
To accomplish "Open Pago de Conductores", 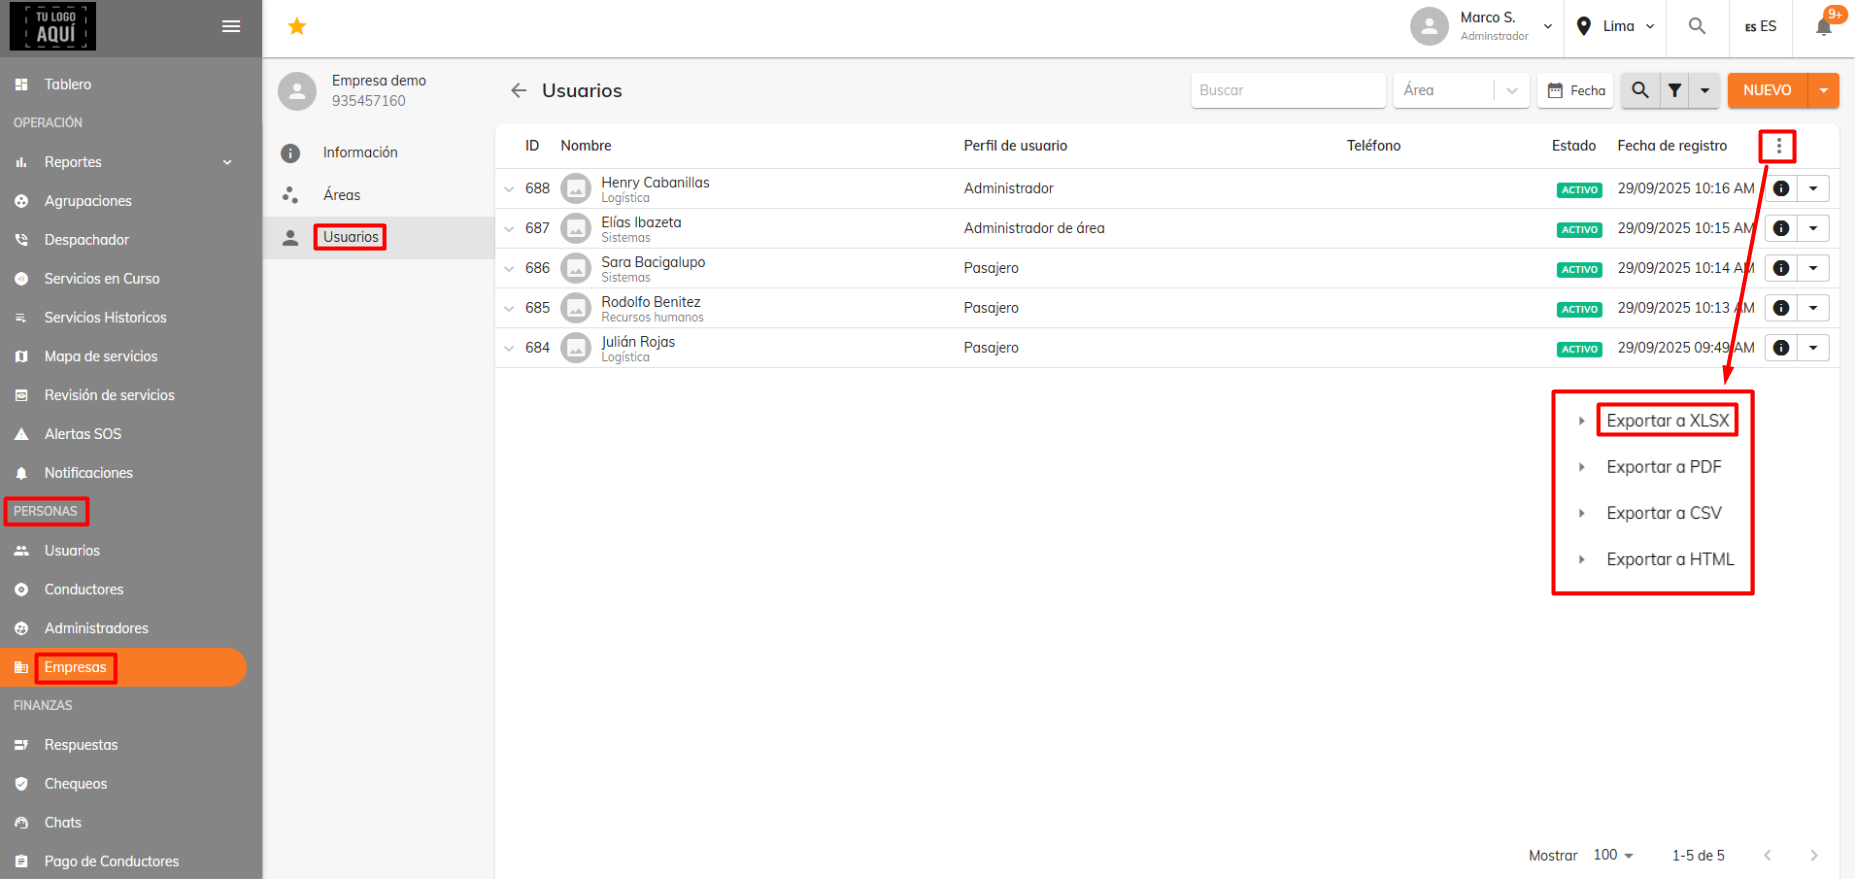I will [112, 862].
